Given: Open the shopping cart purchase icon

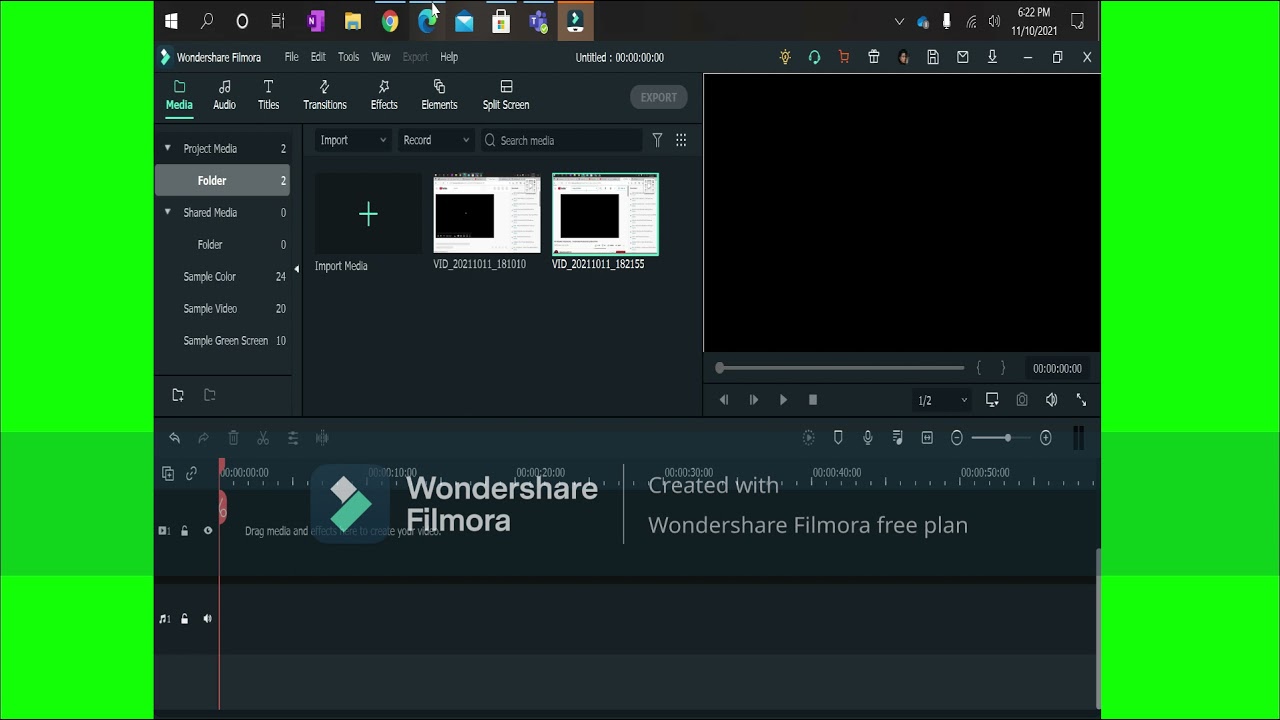Looking at the screenshot, I should point(844,57).
